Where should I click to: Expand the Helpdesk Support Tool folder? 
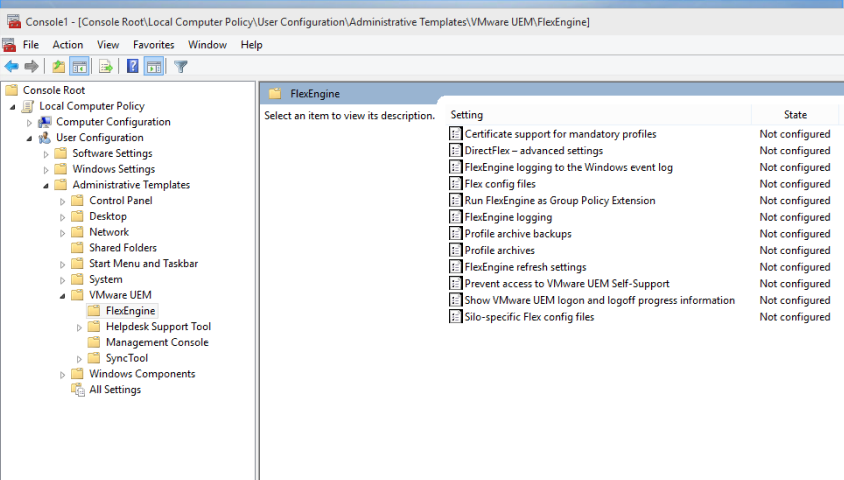[79, 327]
